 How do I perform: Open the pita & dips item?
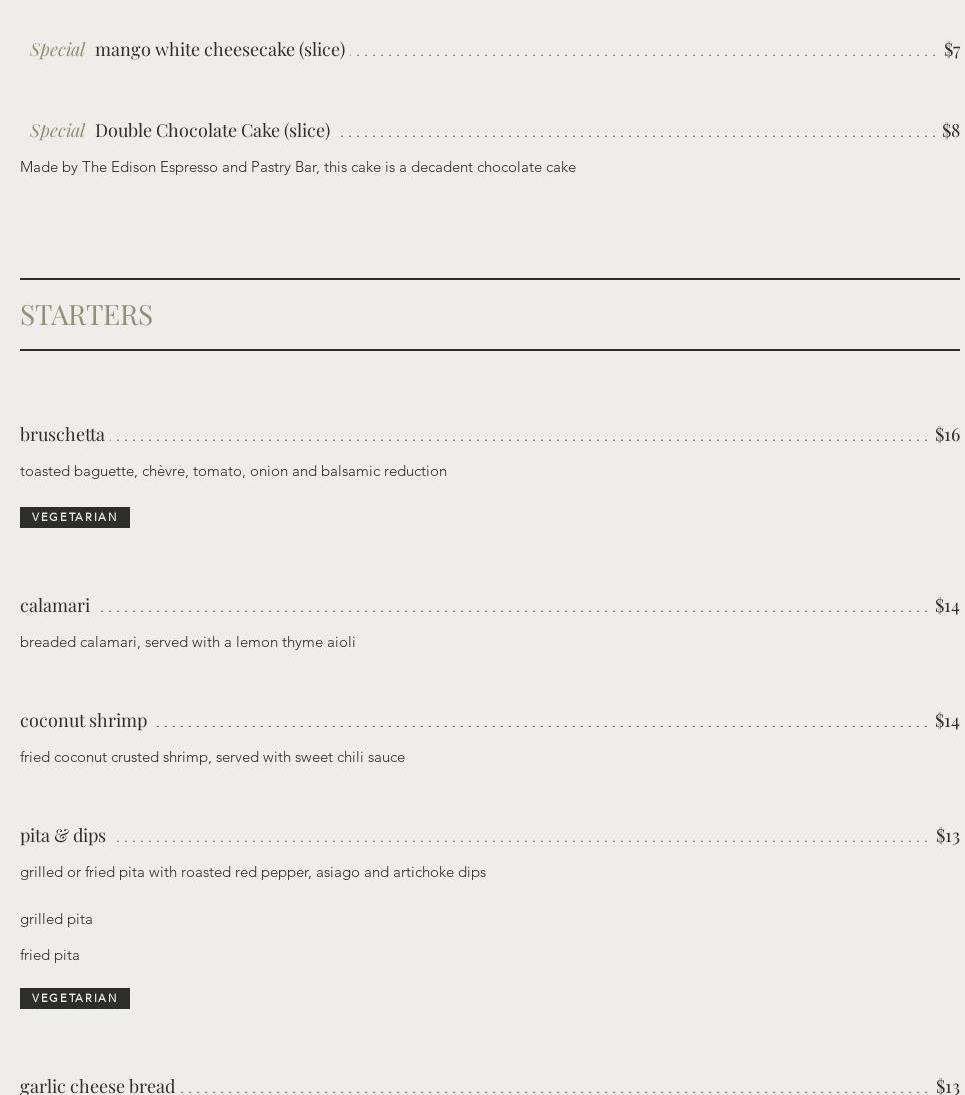[63, 835]
